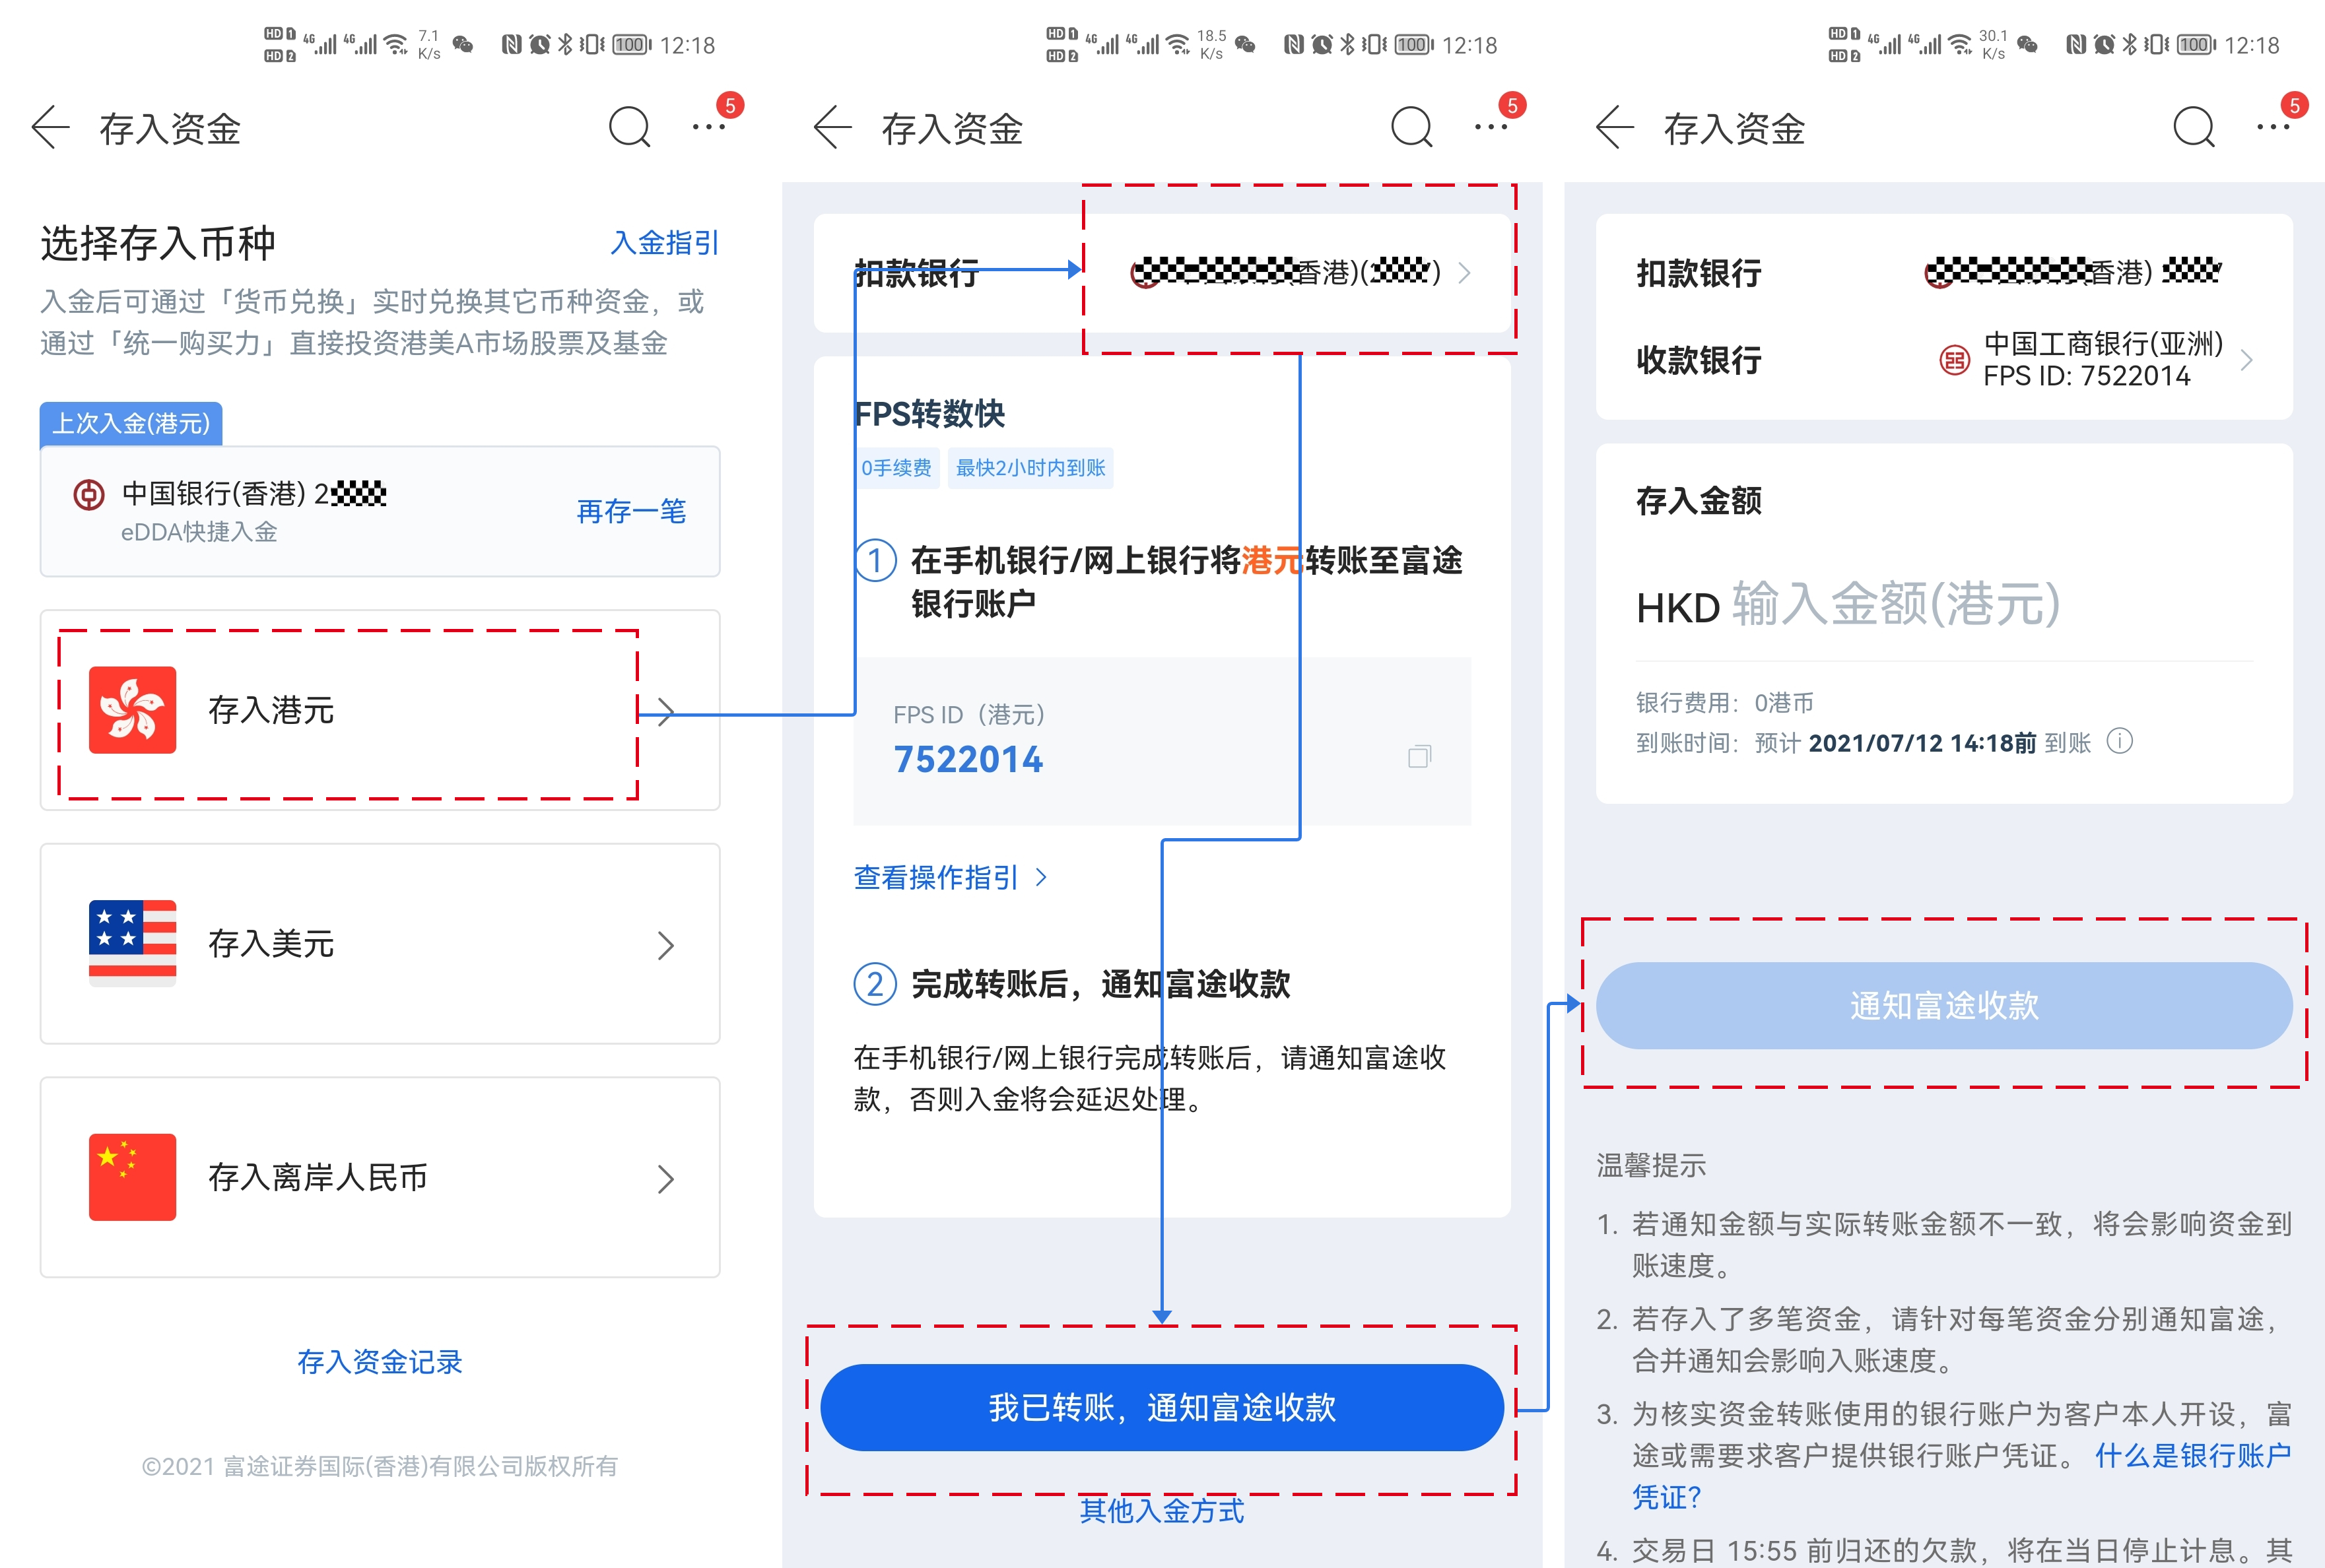The height and width of the screenshot is (1568, 2325).
Task: Tap info icon next to arrival time
Action: [x=2119, y=741]
